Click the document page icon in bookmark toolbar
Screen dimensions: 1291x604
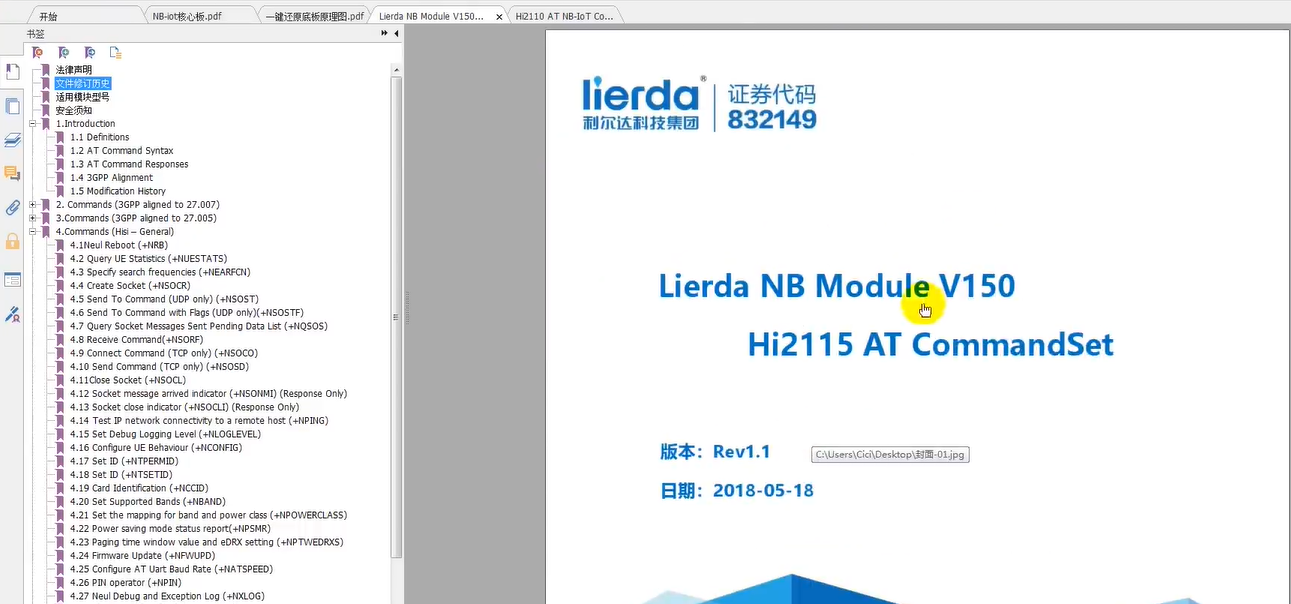coord(115,52)
